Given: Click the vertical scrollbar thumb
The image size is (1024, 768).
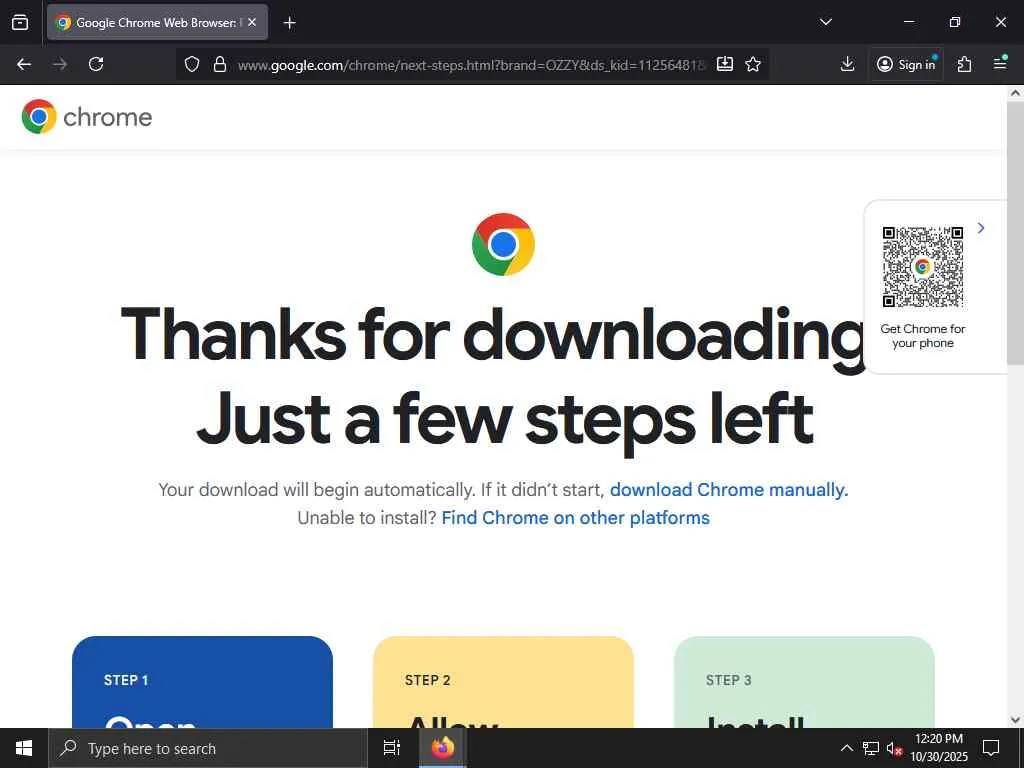Looking at the screenshot, I should tap(1015, 232).
